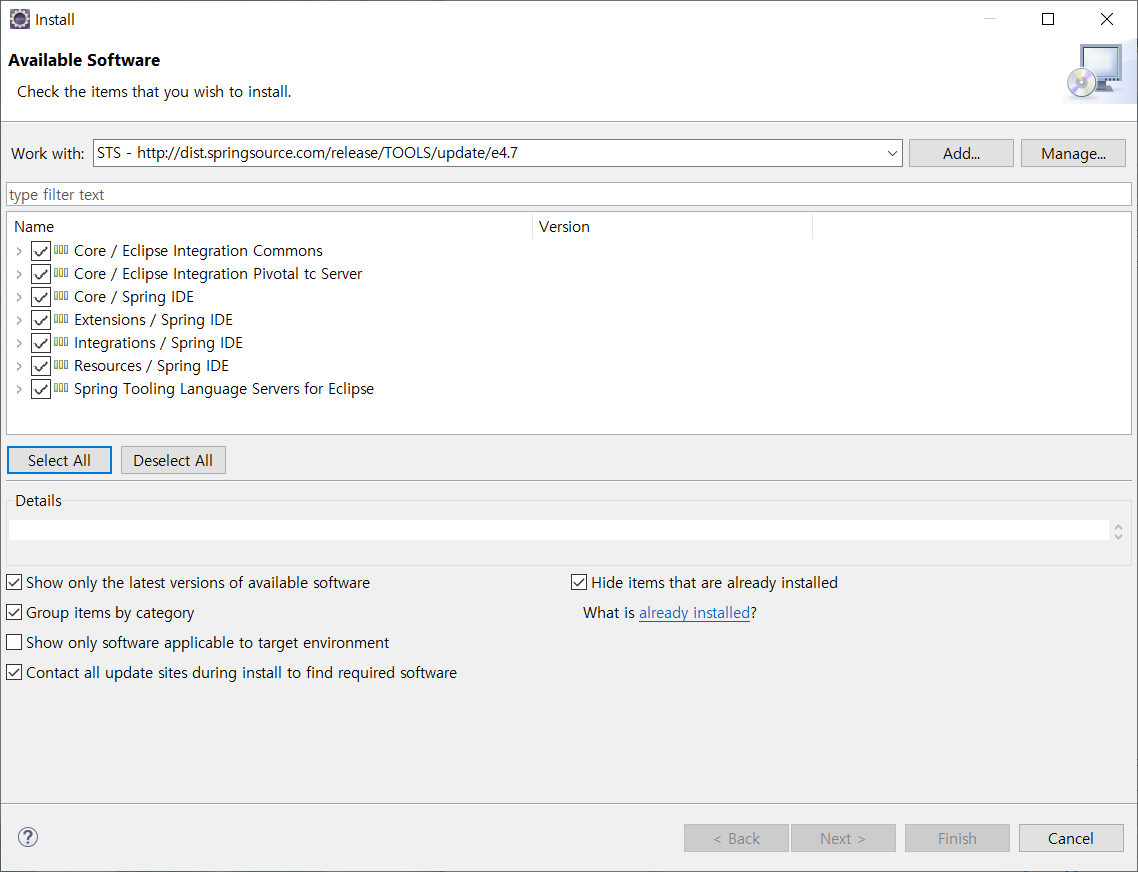The width and height of the screenshot is (1138, 872).
Task: Toggle Group items by category
Action: 14,612
